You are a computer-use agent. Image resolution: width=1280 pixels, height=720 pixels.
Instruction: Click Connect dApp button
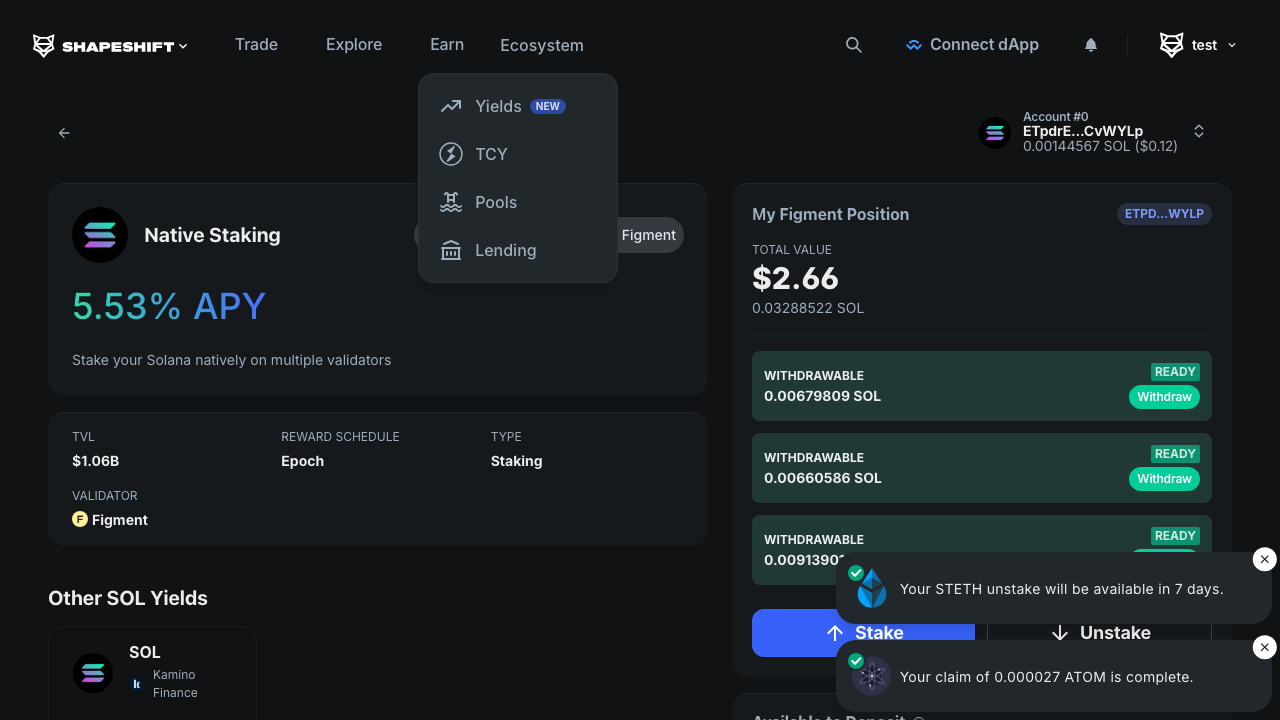pyautogui.click(x=972, y=45)
